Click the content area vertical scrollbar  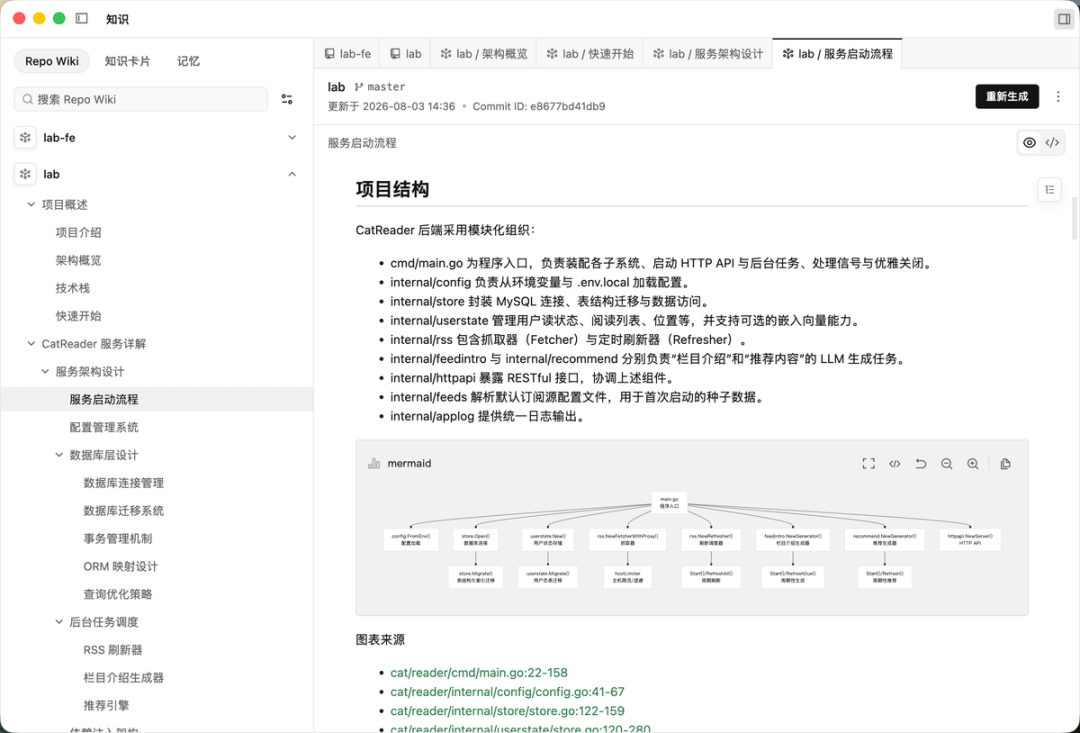tap(1074, 220)
